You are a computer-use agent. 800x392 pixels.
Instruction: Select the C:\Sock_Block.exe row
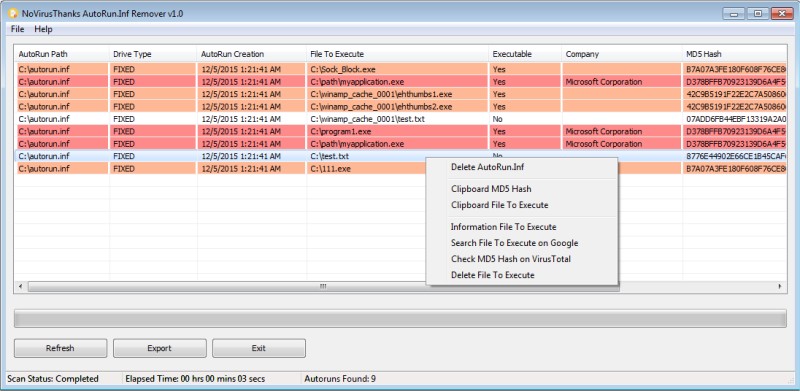402,69
